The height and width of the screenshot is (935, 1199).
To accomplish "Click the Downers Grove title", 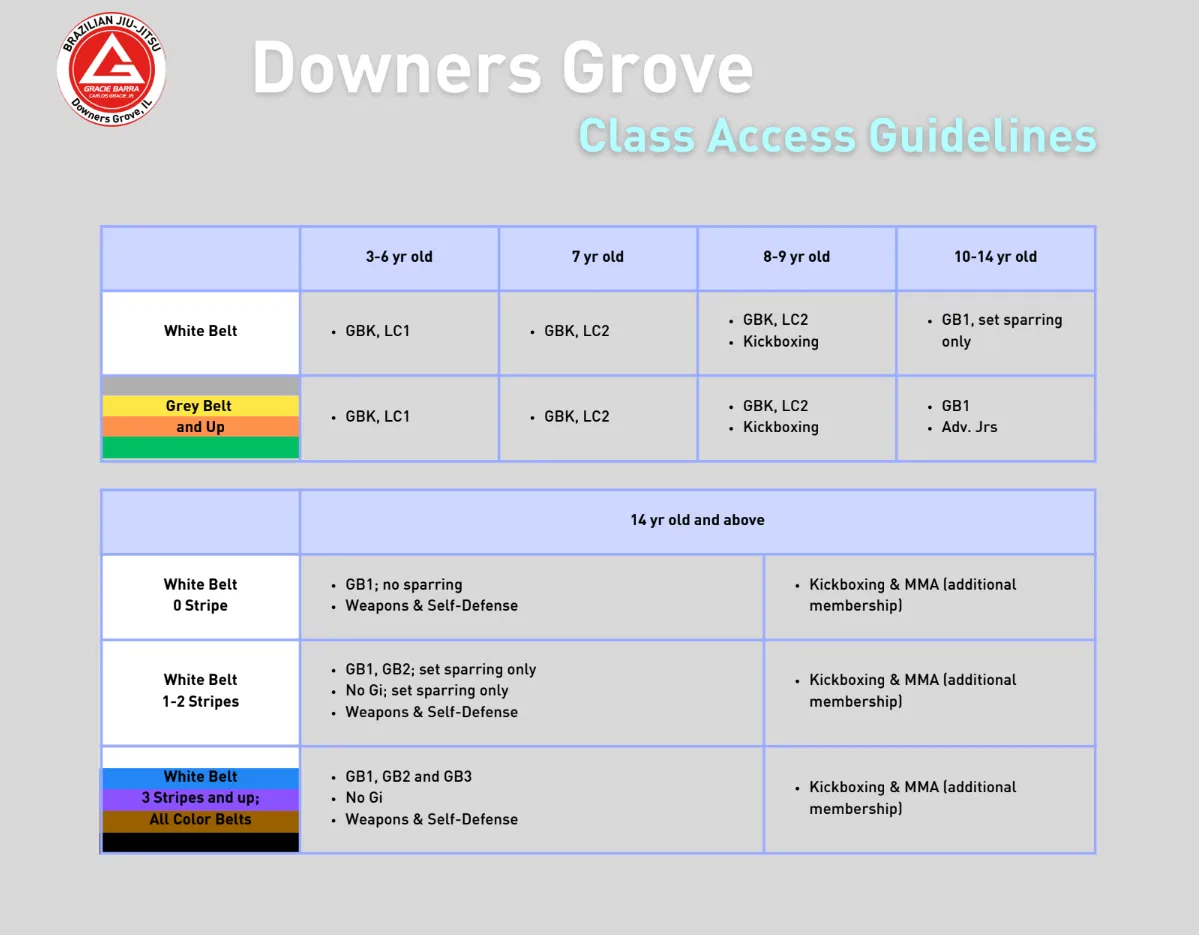I will pyautogui.click(x=503, y=68).
